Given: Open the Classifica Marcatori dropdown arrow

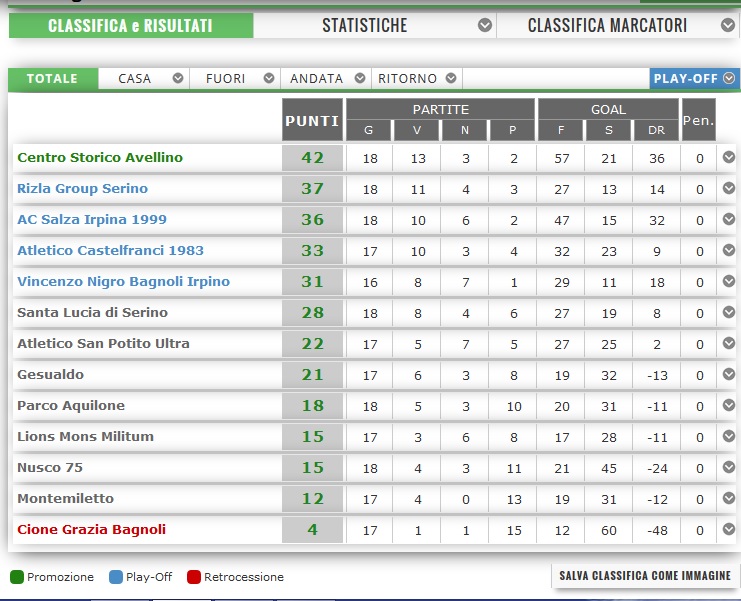Looking at the screenshot, I should pyautogui.click(x=731, y=26).
